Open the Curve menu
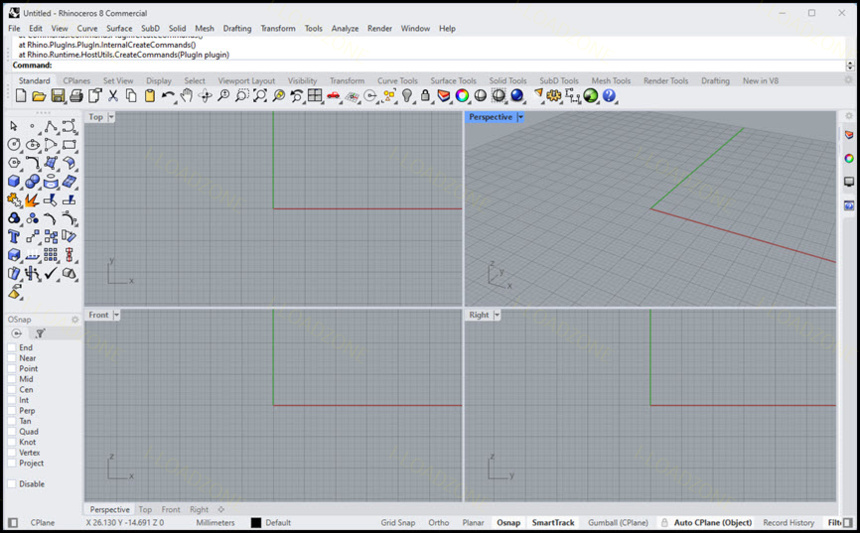This screenshot has width=860, height=533. pos(87,29)
